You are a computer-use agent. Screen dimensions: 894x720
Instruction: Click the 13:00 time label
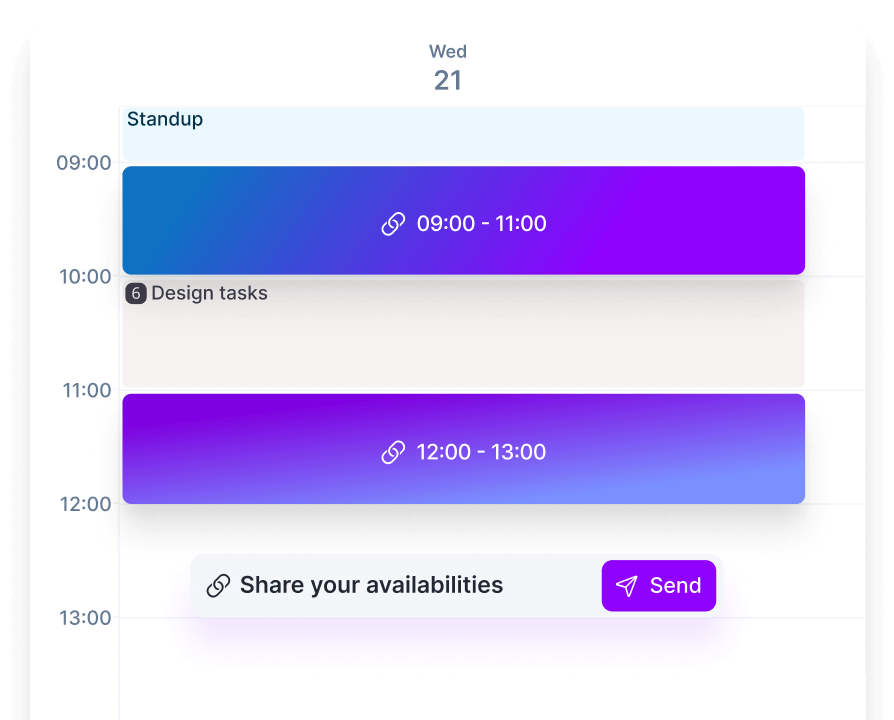85,618
